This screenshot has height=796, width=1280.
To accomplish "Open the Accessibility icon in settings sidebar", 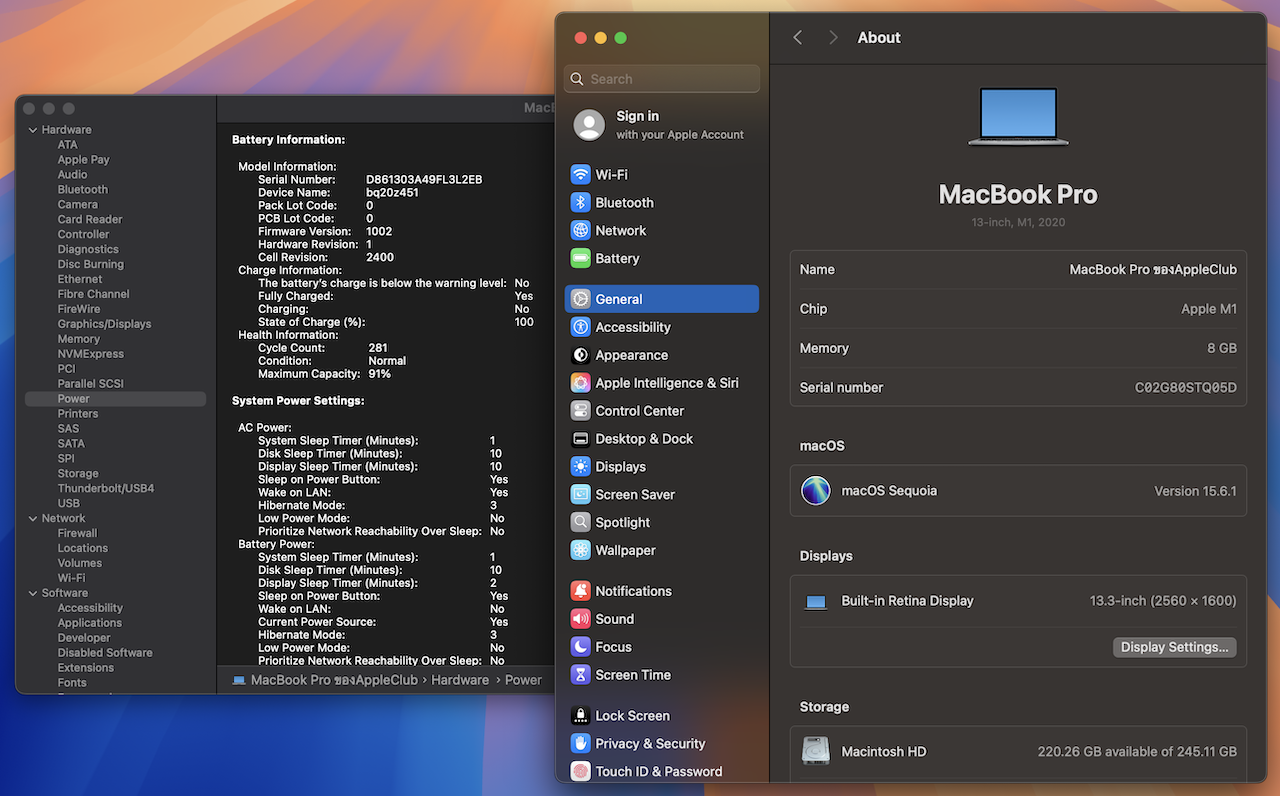I will click(x=580, y=327).
